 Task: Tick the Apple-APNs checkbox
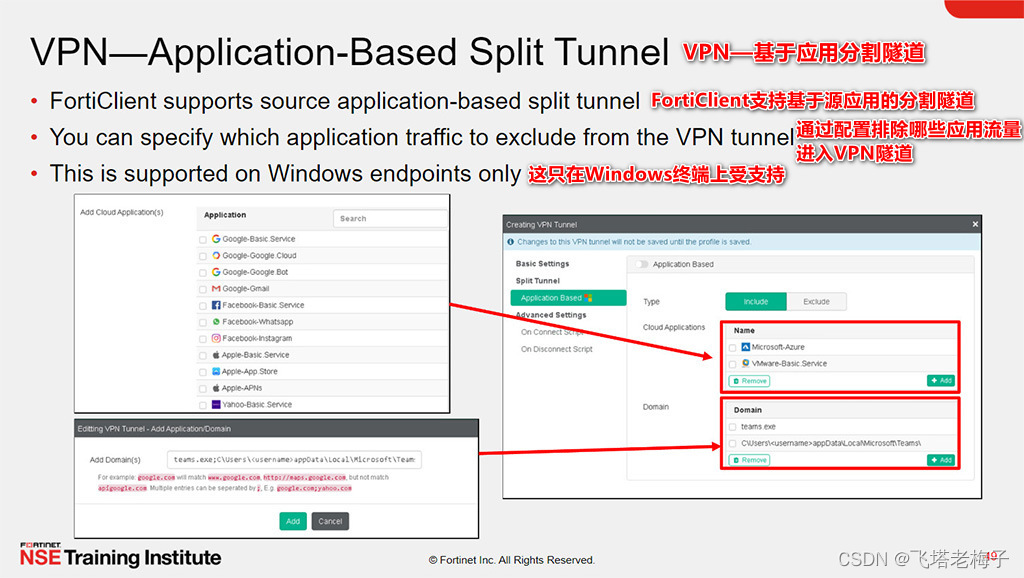(203, 389)
